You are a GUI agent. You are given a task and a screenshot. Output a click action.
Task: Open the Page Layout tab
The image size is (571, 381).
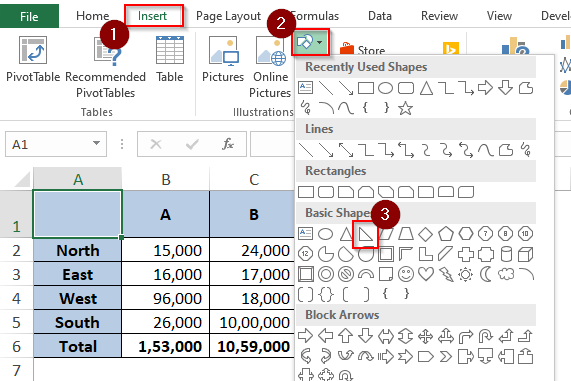coord(228,16)
